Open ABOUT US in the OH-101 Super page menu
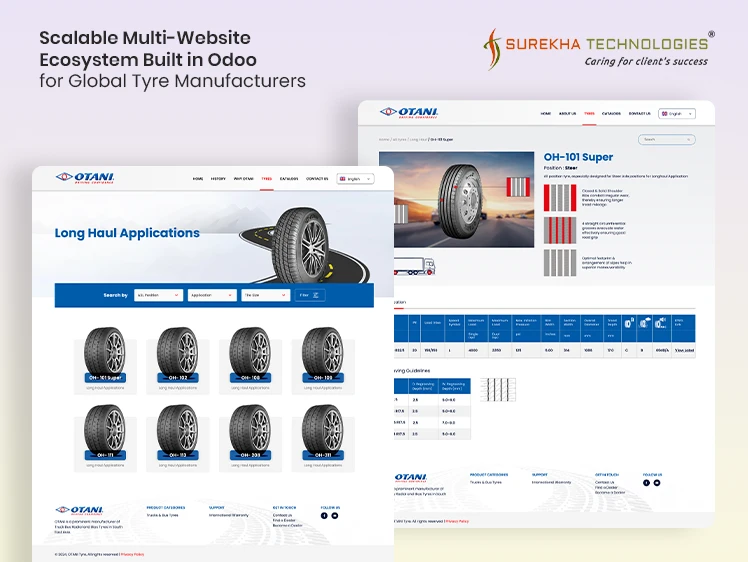748x562 pixels. [567, 114]
